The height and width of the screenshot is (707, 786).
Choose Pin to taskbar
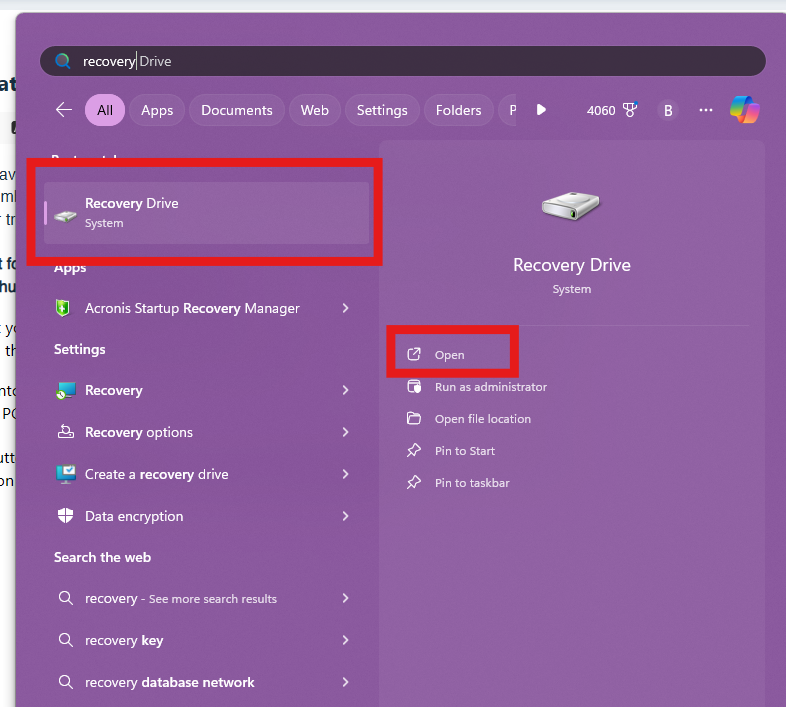pyautogui.click(x=472, y=483)
